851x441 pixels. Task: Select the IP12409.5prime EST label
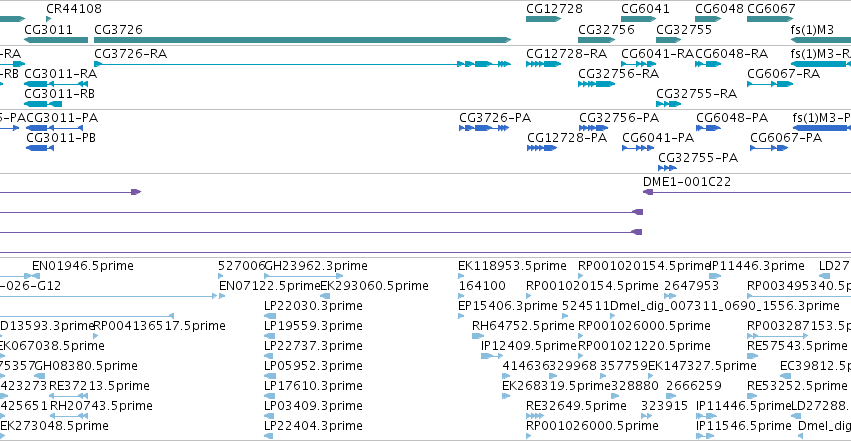click(x=529, y=346)
